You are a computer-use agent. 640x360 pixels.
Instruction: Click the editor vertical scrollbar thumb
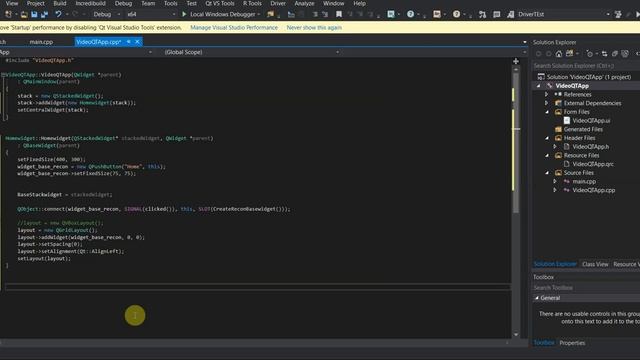516,143
